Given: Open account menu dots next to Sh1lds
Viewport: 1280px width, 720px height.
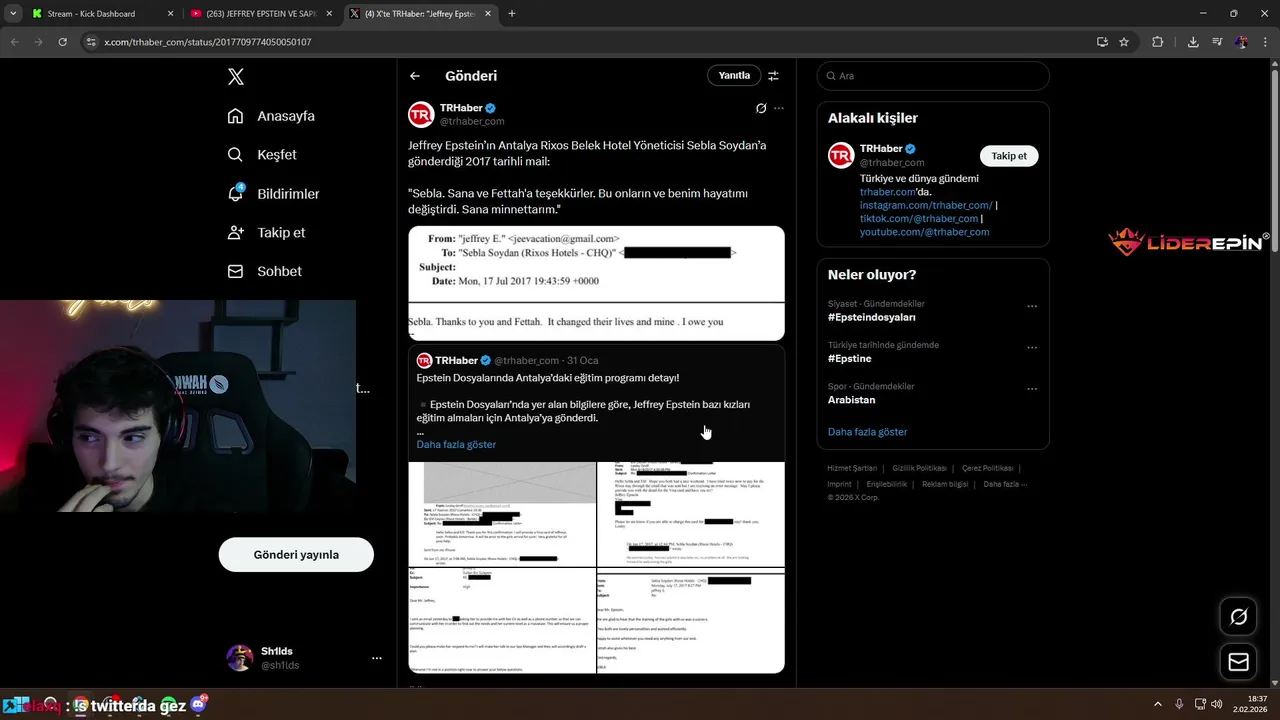Looking at the screenshot, I should (377, 658).
